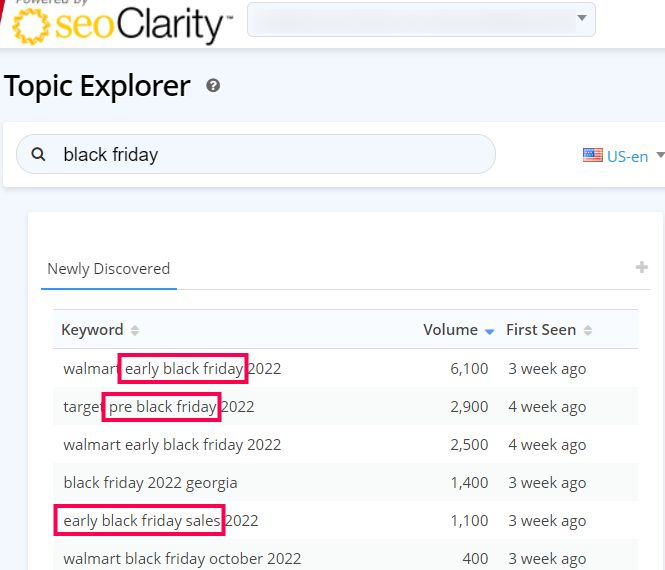This screenshot has height=570, width=665.
Task: Sort by First Seen column arrows
Action: [588, 330]
